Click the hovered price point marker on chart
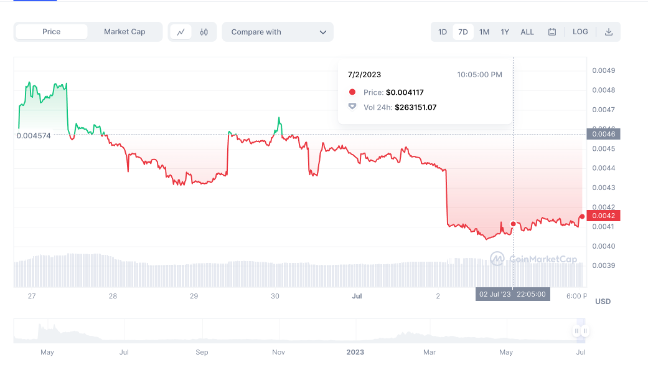 513,224
